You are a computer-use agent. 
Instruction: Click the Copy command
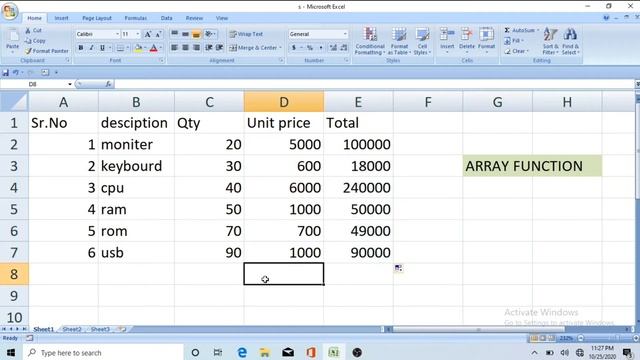click(x=35, y=41)
